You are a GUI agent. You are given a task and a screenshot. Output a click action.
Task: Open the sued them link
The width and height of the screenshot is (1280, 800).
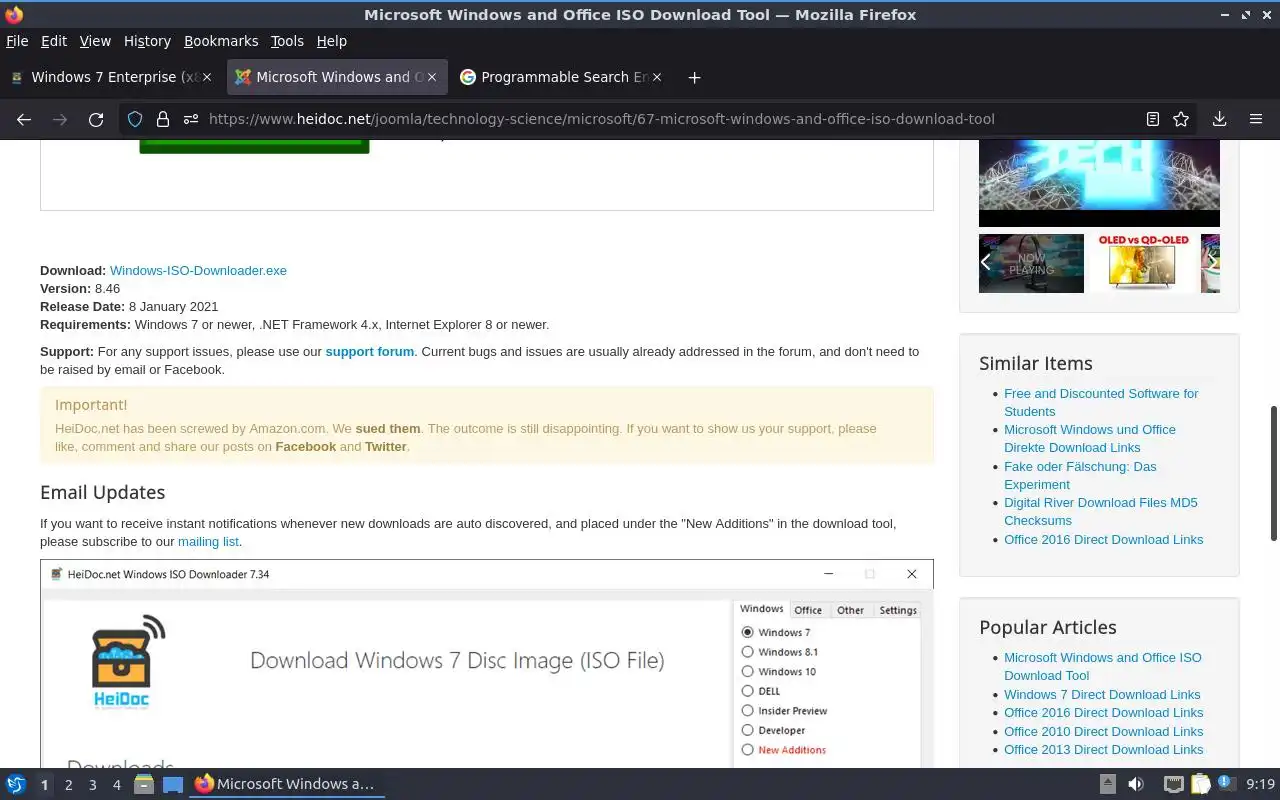(388, 429)
